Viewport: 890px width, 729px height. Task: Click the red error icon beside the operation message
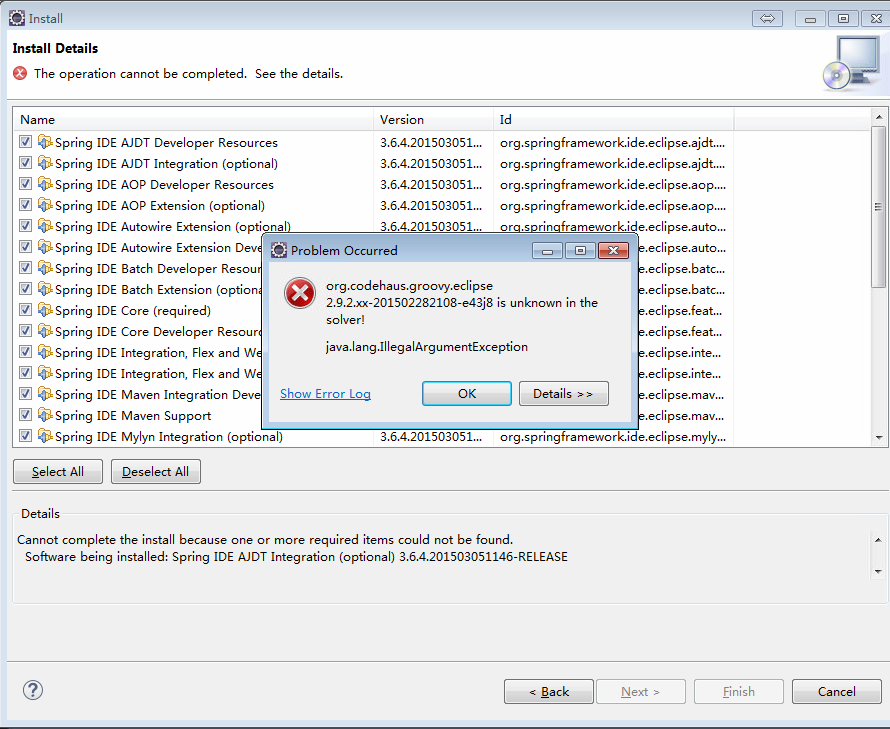pyautogui.click(x=20, y=73)
